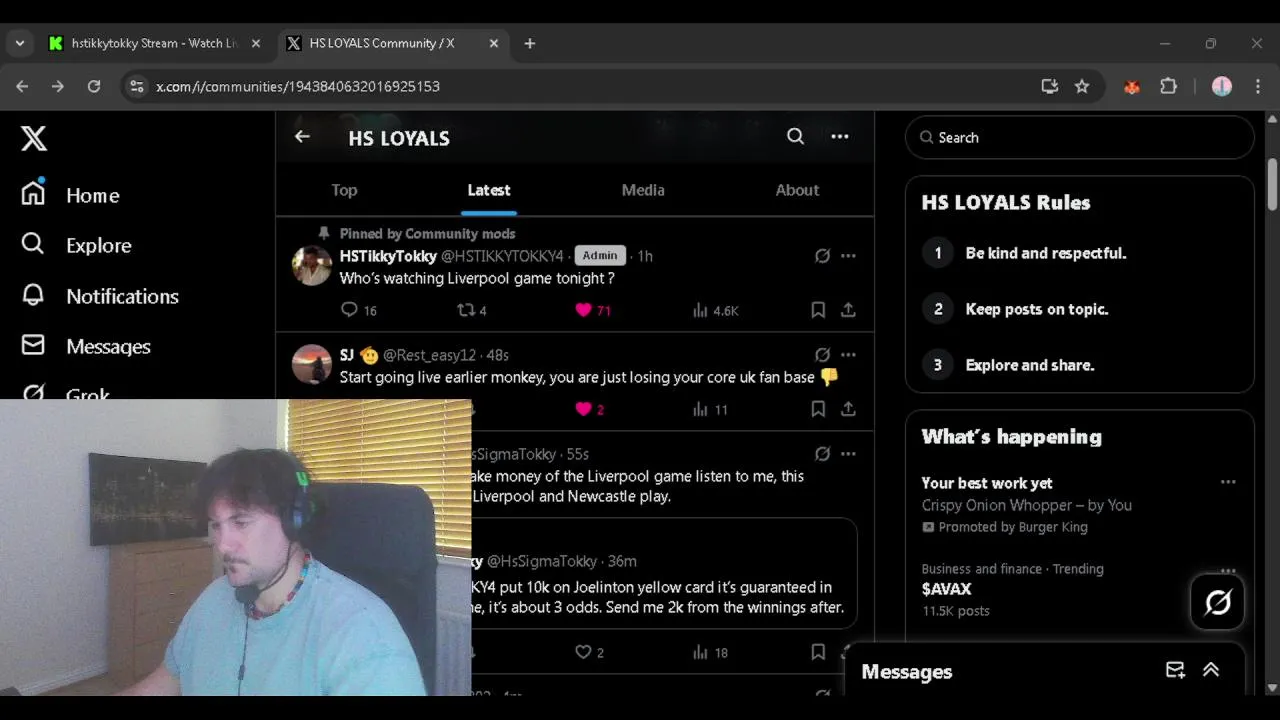Click the X logo in the sidebar
The image size is (1280, 720).
pos(34,138)
